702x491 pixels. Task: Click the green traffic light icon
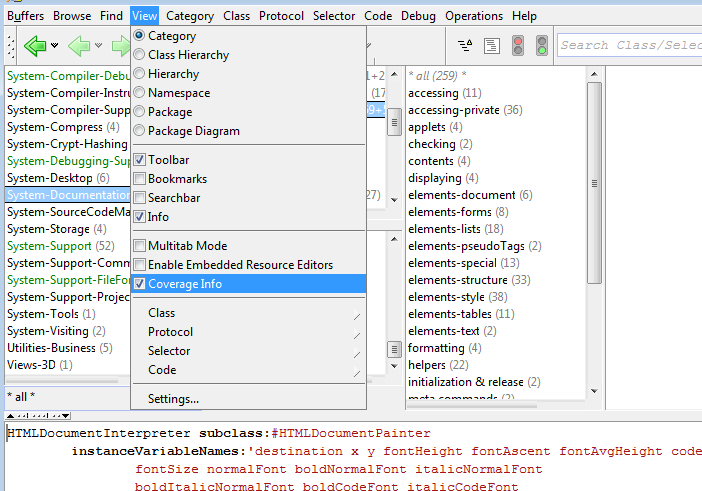(x=542, y=46)
